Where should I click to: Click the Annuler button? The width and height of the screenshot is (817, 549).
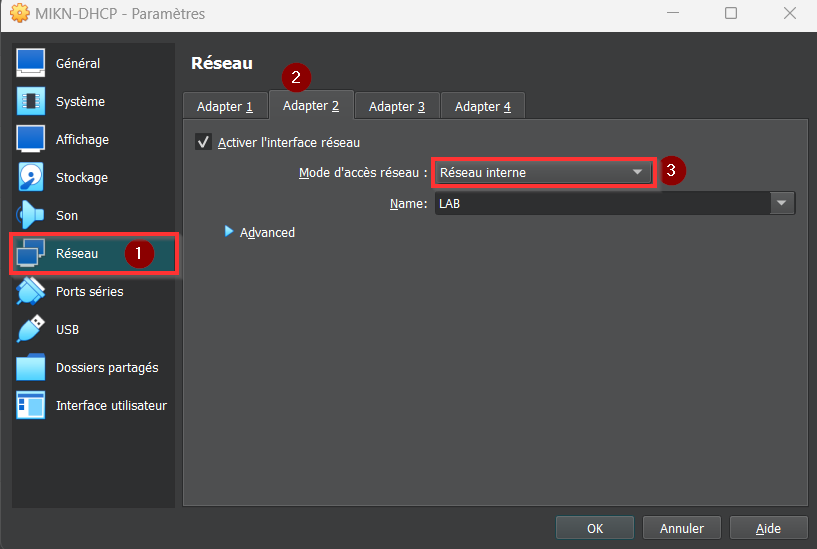(682, 528)
